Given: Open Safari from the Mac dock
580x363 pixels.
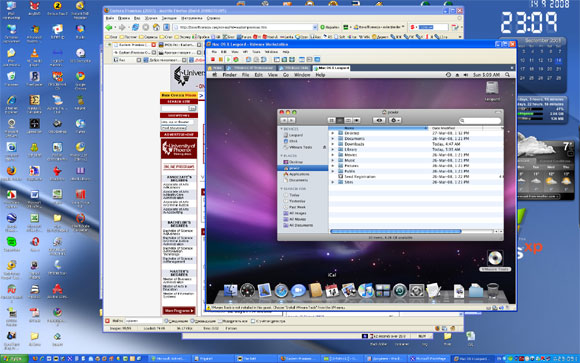Looking at the screenshot, I should pyautogui.click(x=281, y=290).
